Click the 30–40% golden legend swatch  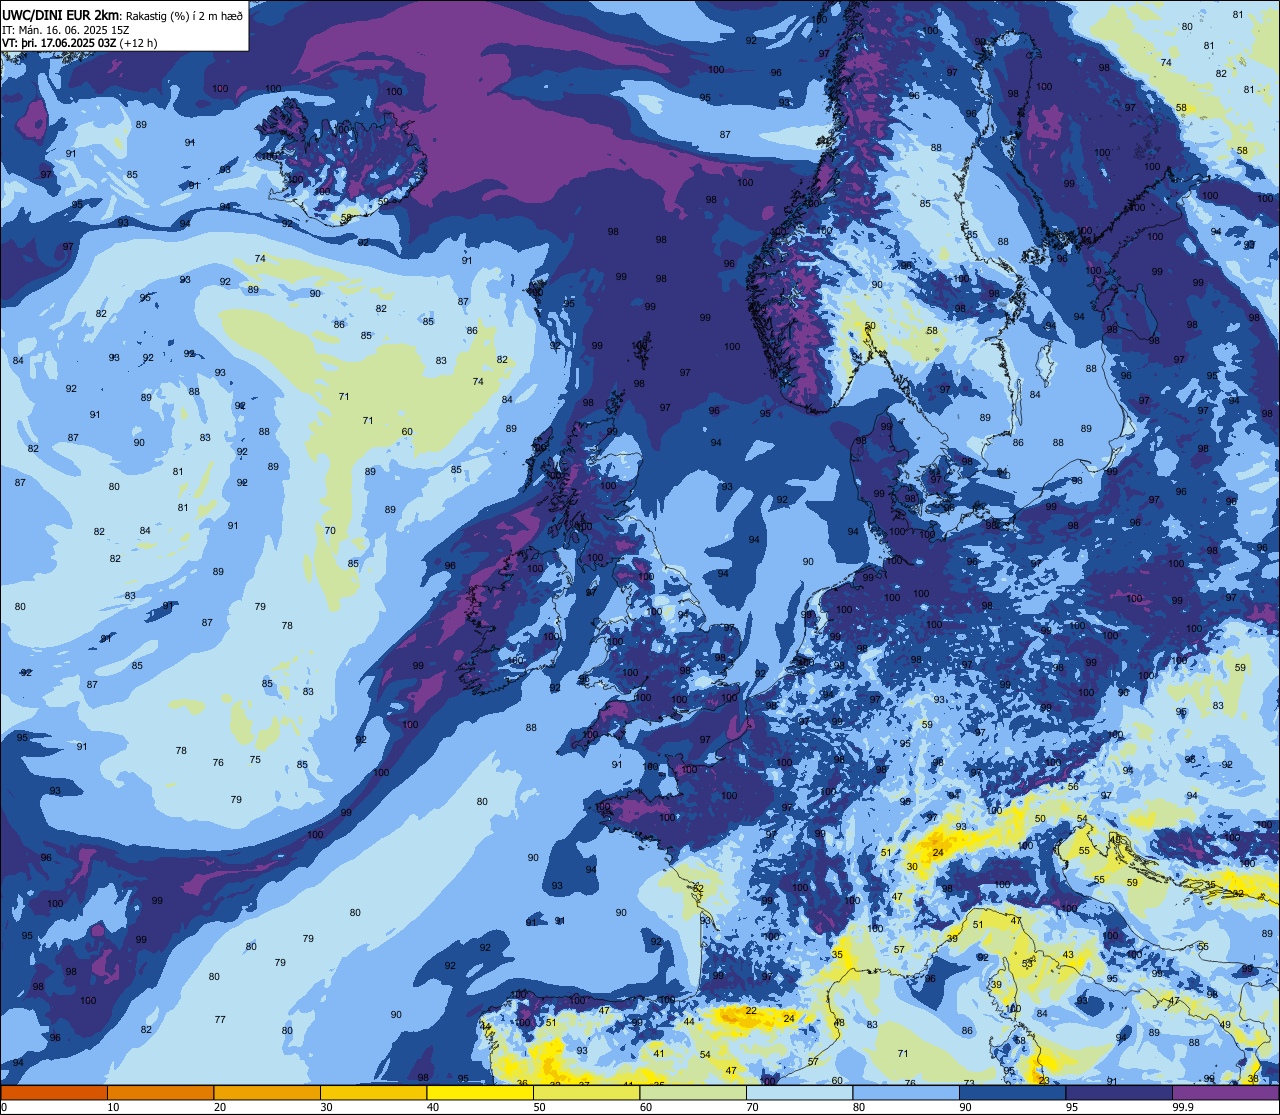[373, 1092]
